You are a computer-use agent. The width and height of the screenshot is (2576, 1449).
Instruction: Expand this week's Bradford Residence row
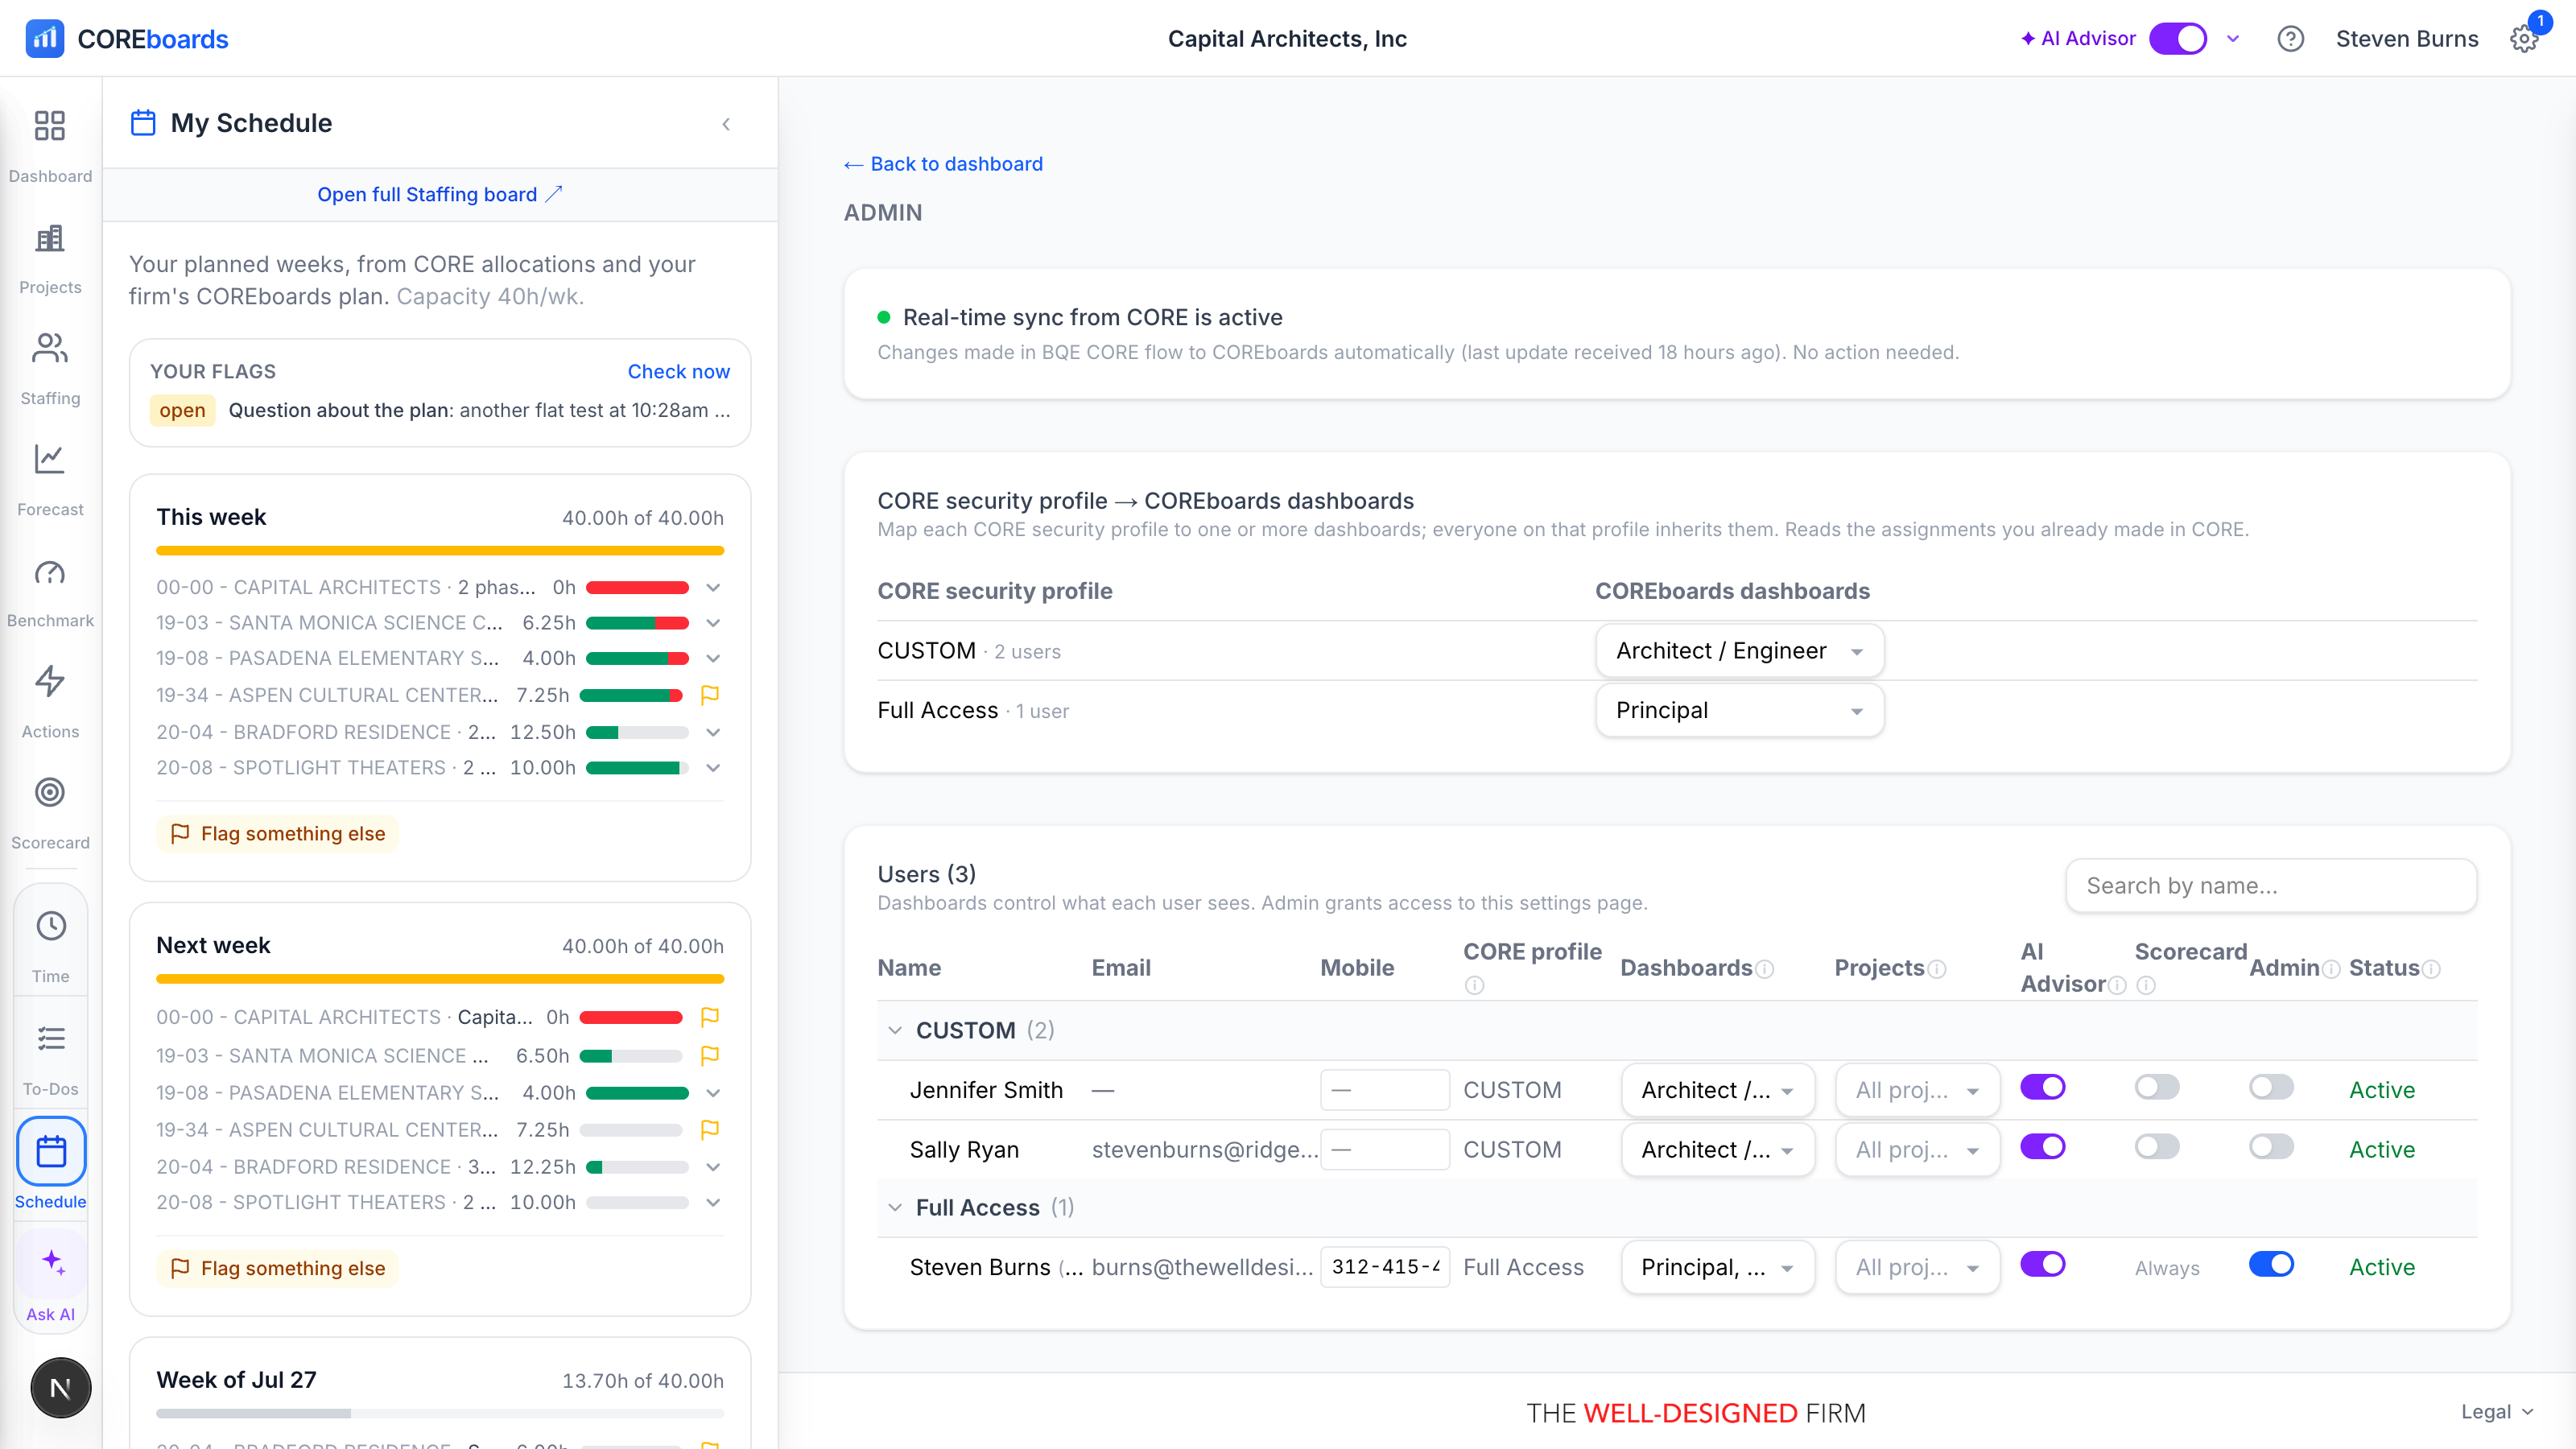(x=713, y=733)
